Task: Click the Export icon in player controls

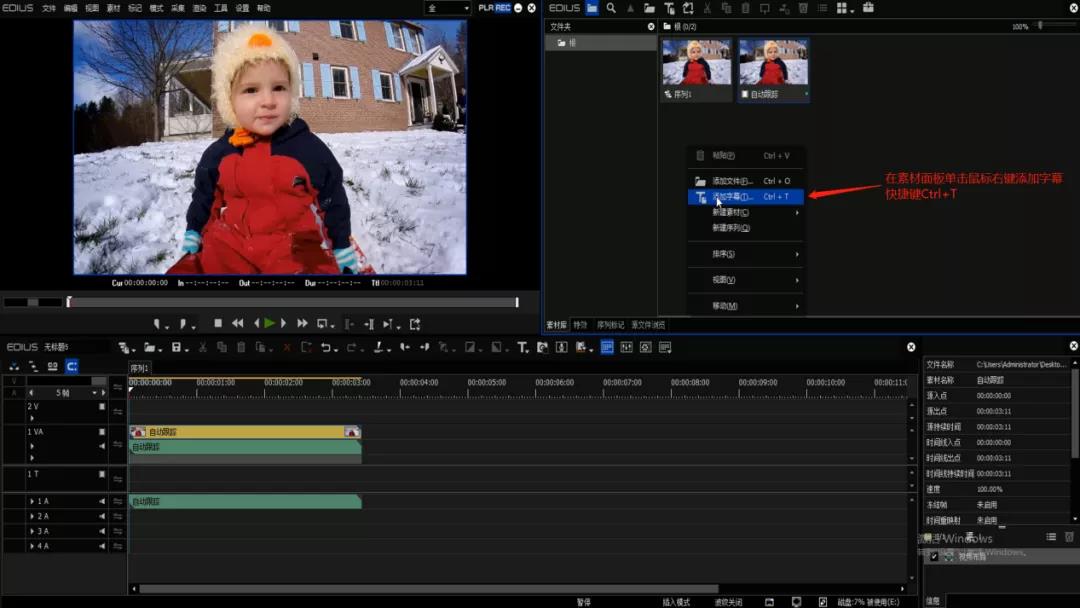Action: (415, 324)
